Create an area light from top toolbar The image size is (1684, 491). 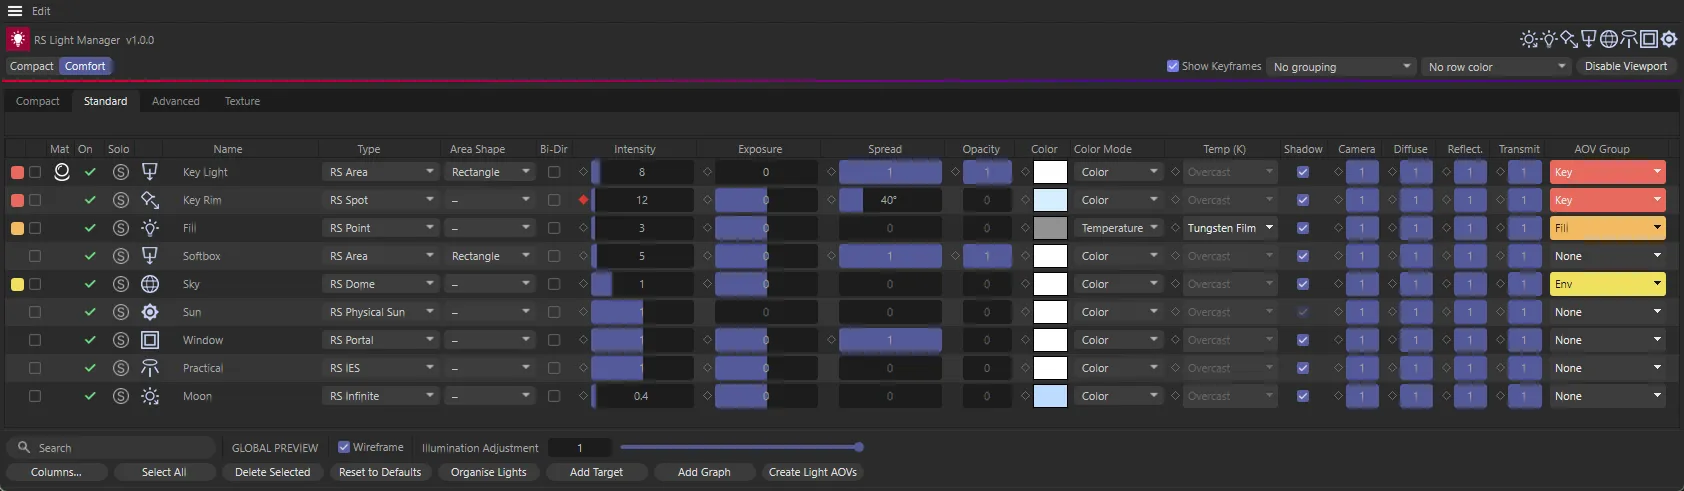pyautogui.click(x=1588, y=39)
